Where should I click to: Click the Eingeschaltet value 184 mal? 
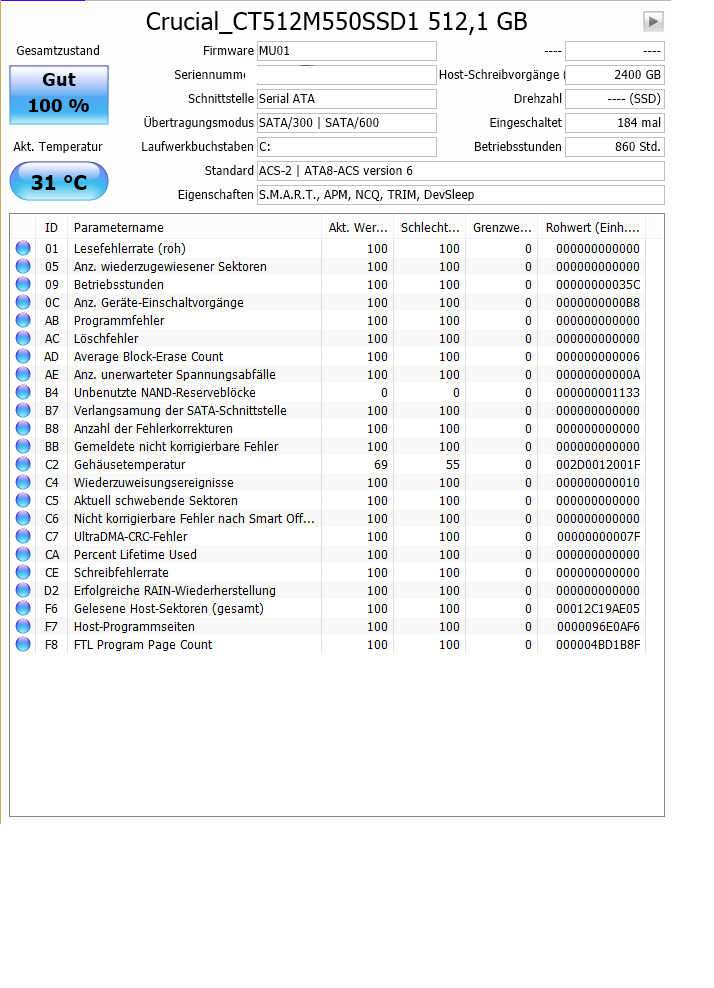615,123
